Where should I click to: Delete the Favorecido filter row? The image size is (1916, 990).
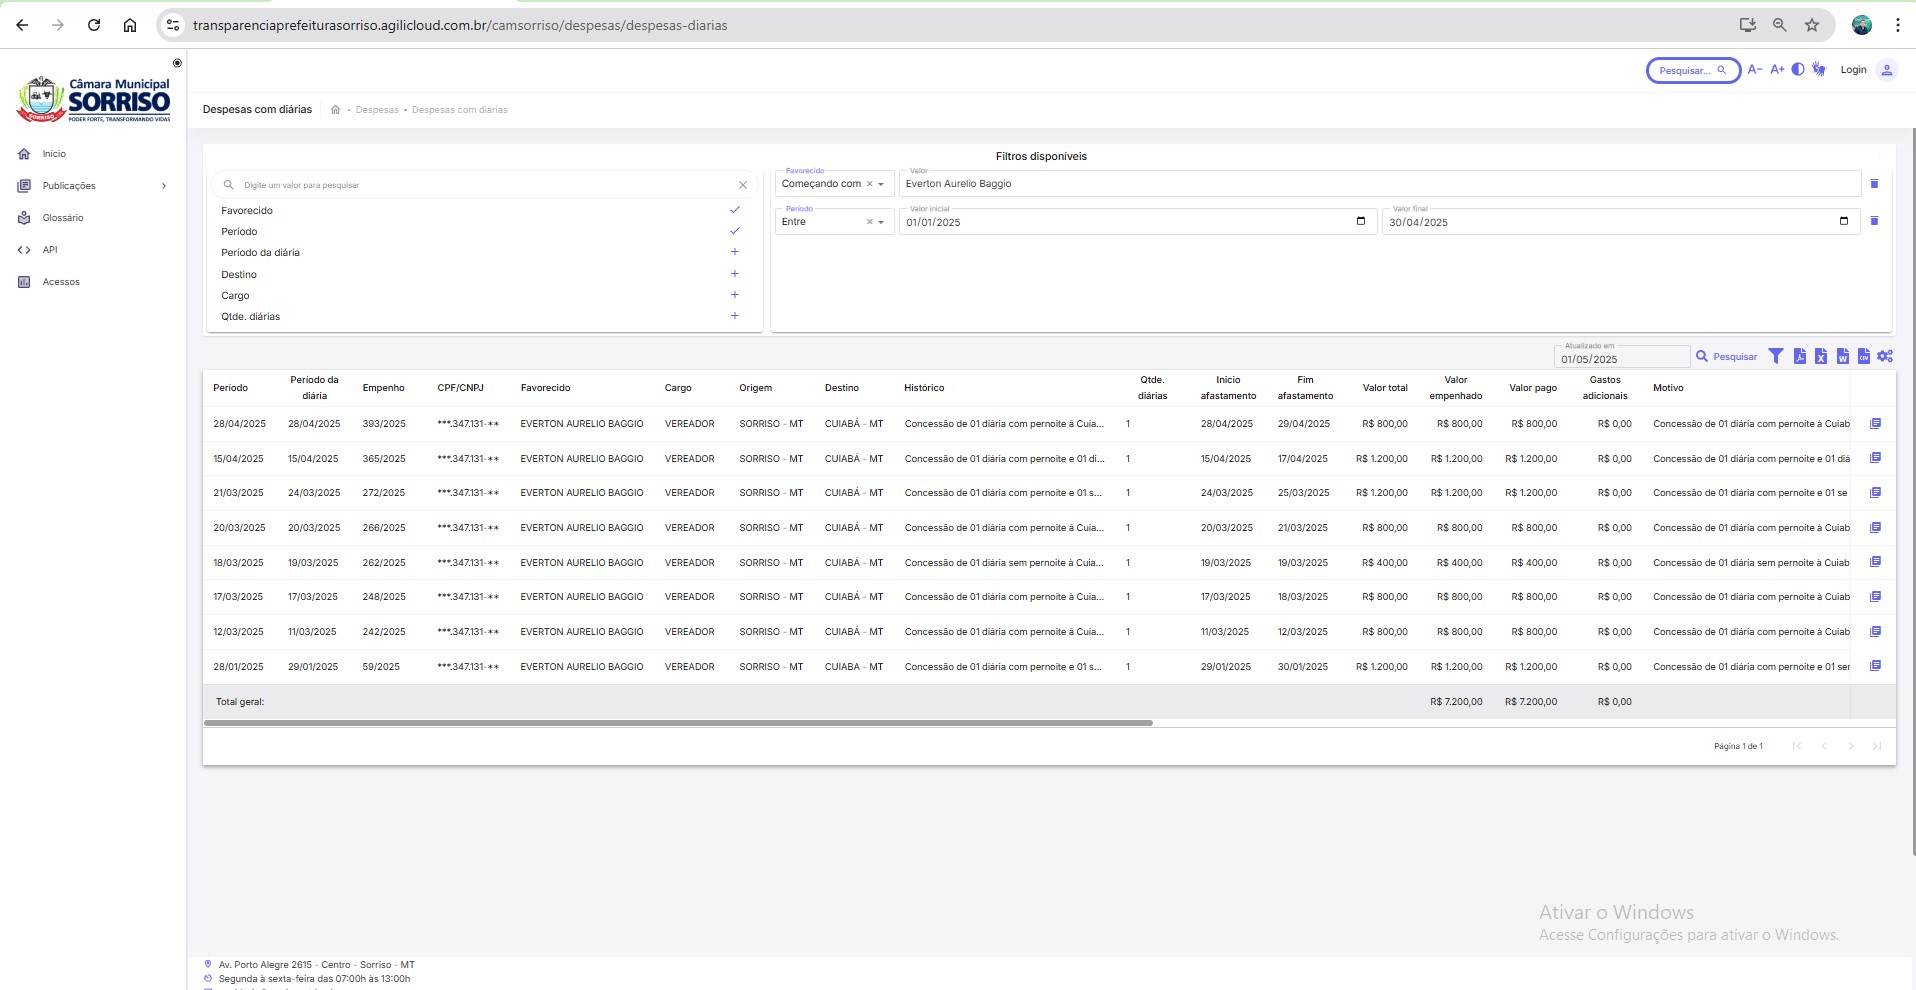[1874, 184]
